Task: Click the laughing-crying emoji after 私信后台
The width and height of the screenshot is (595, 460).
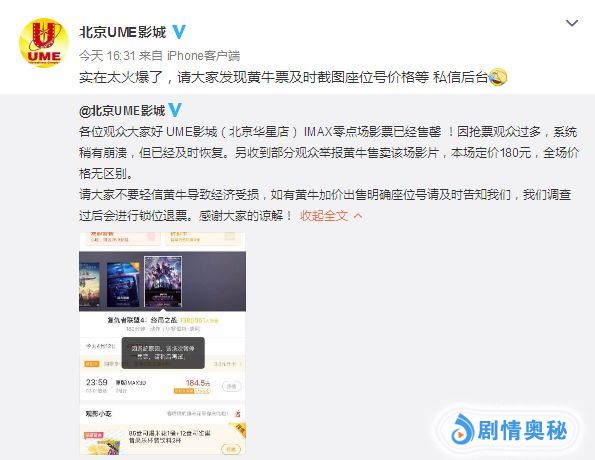Action: click(497, 77)
